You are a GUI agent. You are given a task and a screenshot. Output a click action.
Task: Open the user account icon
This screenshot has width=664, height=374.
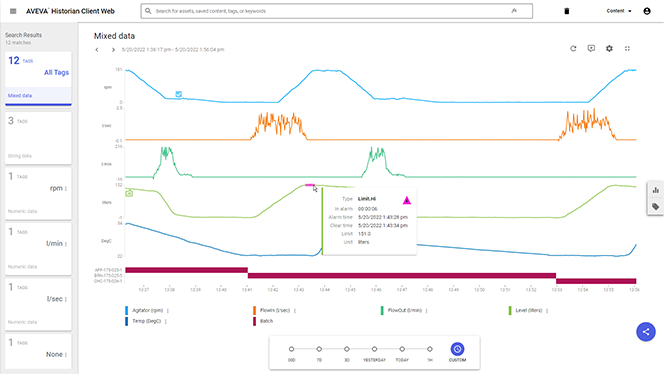pyautogui.click(x=647, y=11)
